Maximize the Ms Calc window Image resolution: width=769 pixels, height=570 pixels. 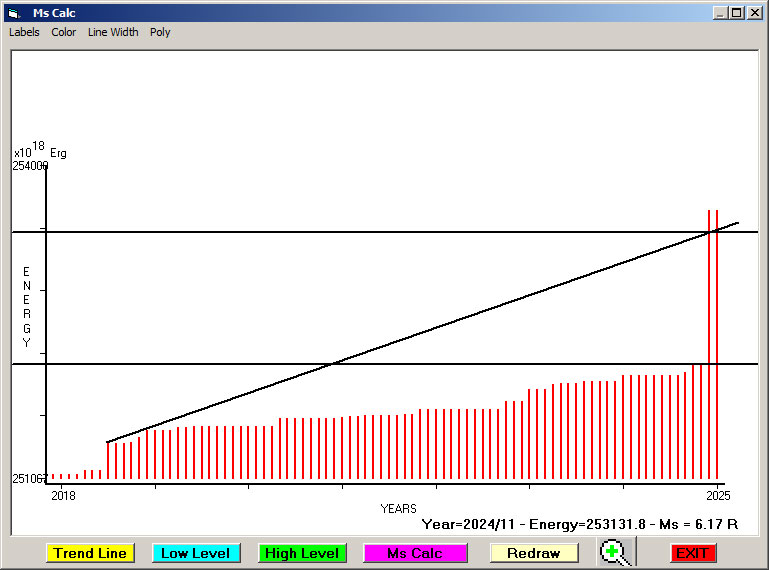[x=737, y=13]
